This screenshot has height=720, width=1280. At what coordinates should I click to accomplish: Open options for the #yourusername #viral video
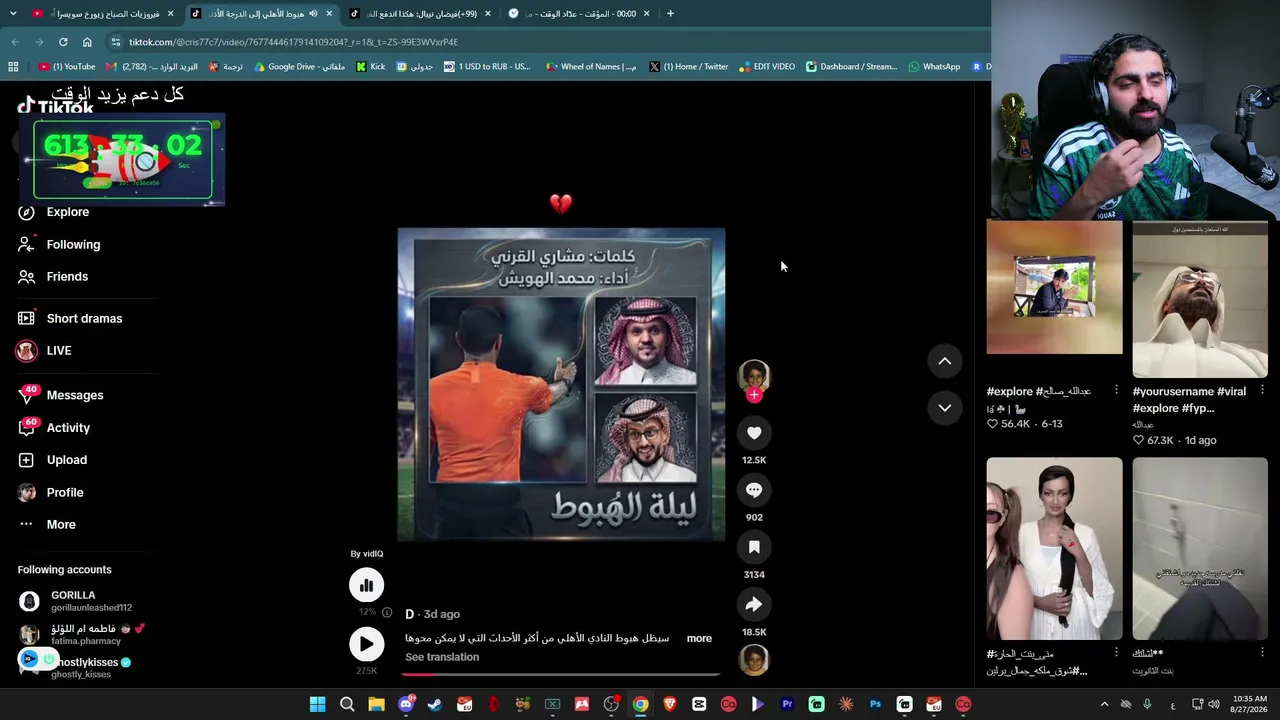pyautogui.click(x=1262, y=390)
